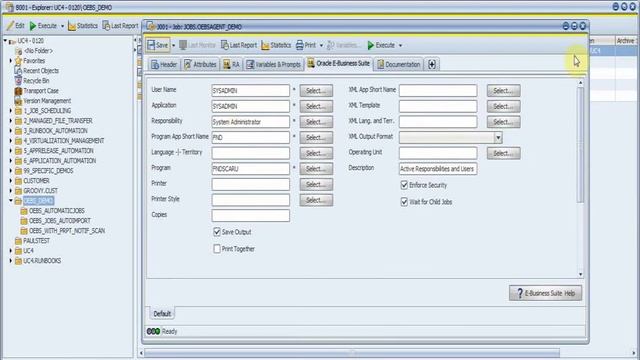Open E-Business Suite Help
Screen dimensions: 640x360
click(x=545, y=293)
